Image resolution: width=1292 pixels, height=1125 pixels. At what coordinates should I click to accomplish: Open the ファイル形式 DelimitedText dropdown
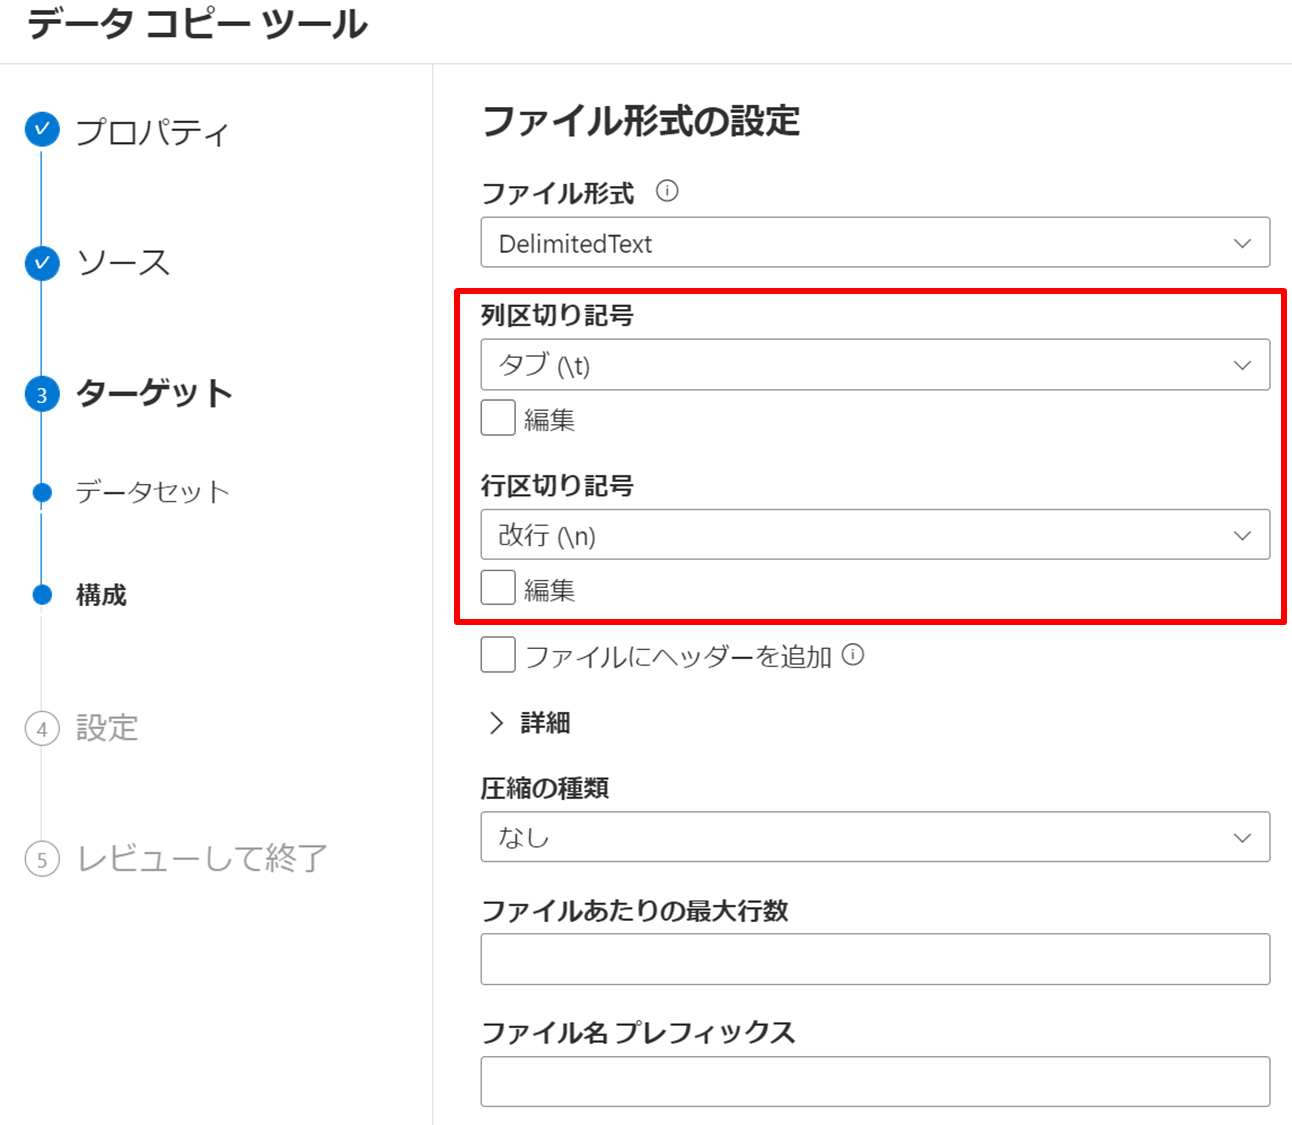click(x=875, y=243)
